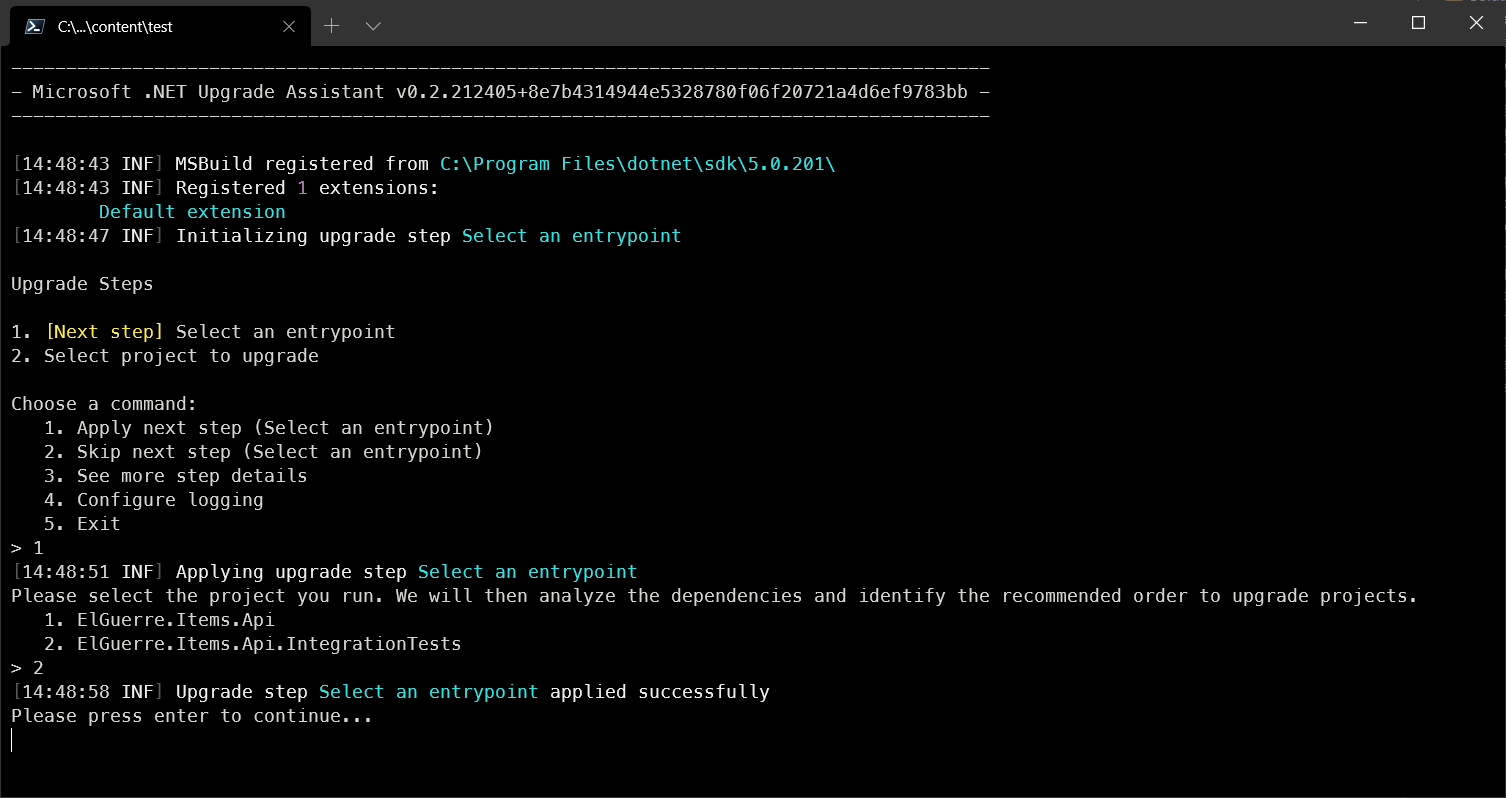This screenshot has width=1506, height=798.
Task: Click the blinking cursor input line
Action: (12, 740)
